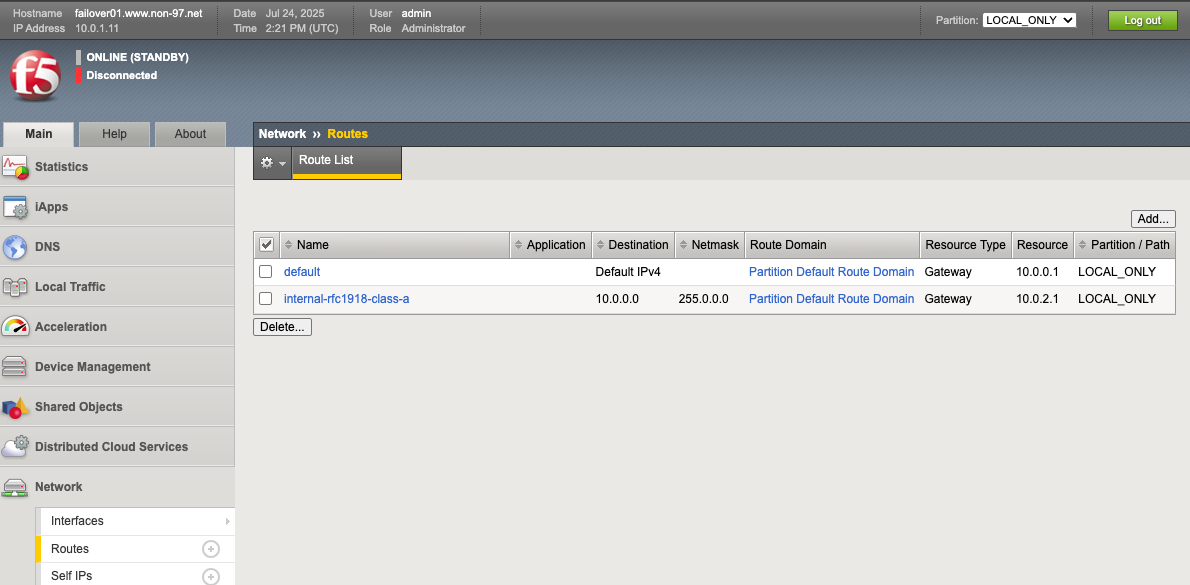Open the Interfaces menu item
Viewport: 1190px width, 585px height.
77,521
